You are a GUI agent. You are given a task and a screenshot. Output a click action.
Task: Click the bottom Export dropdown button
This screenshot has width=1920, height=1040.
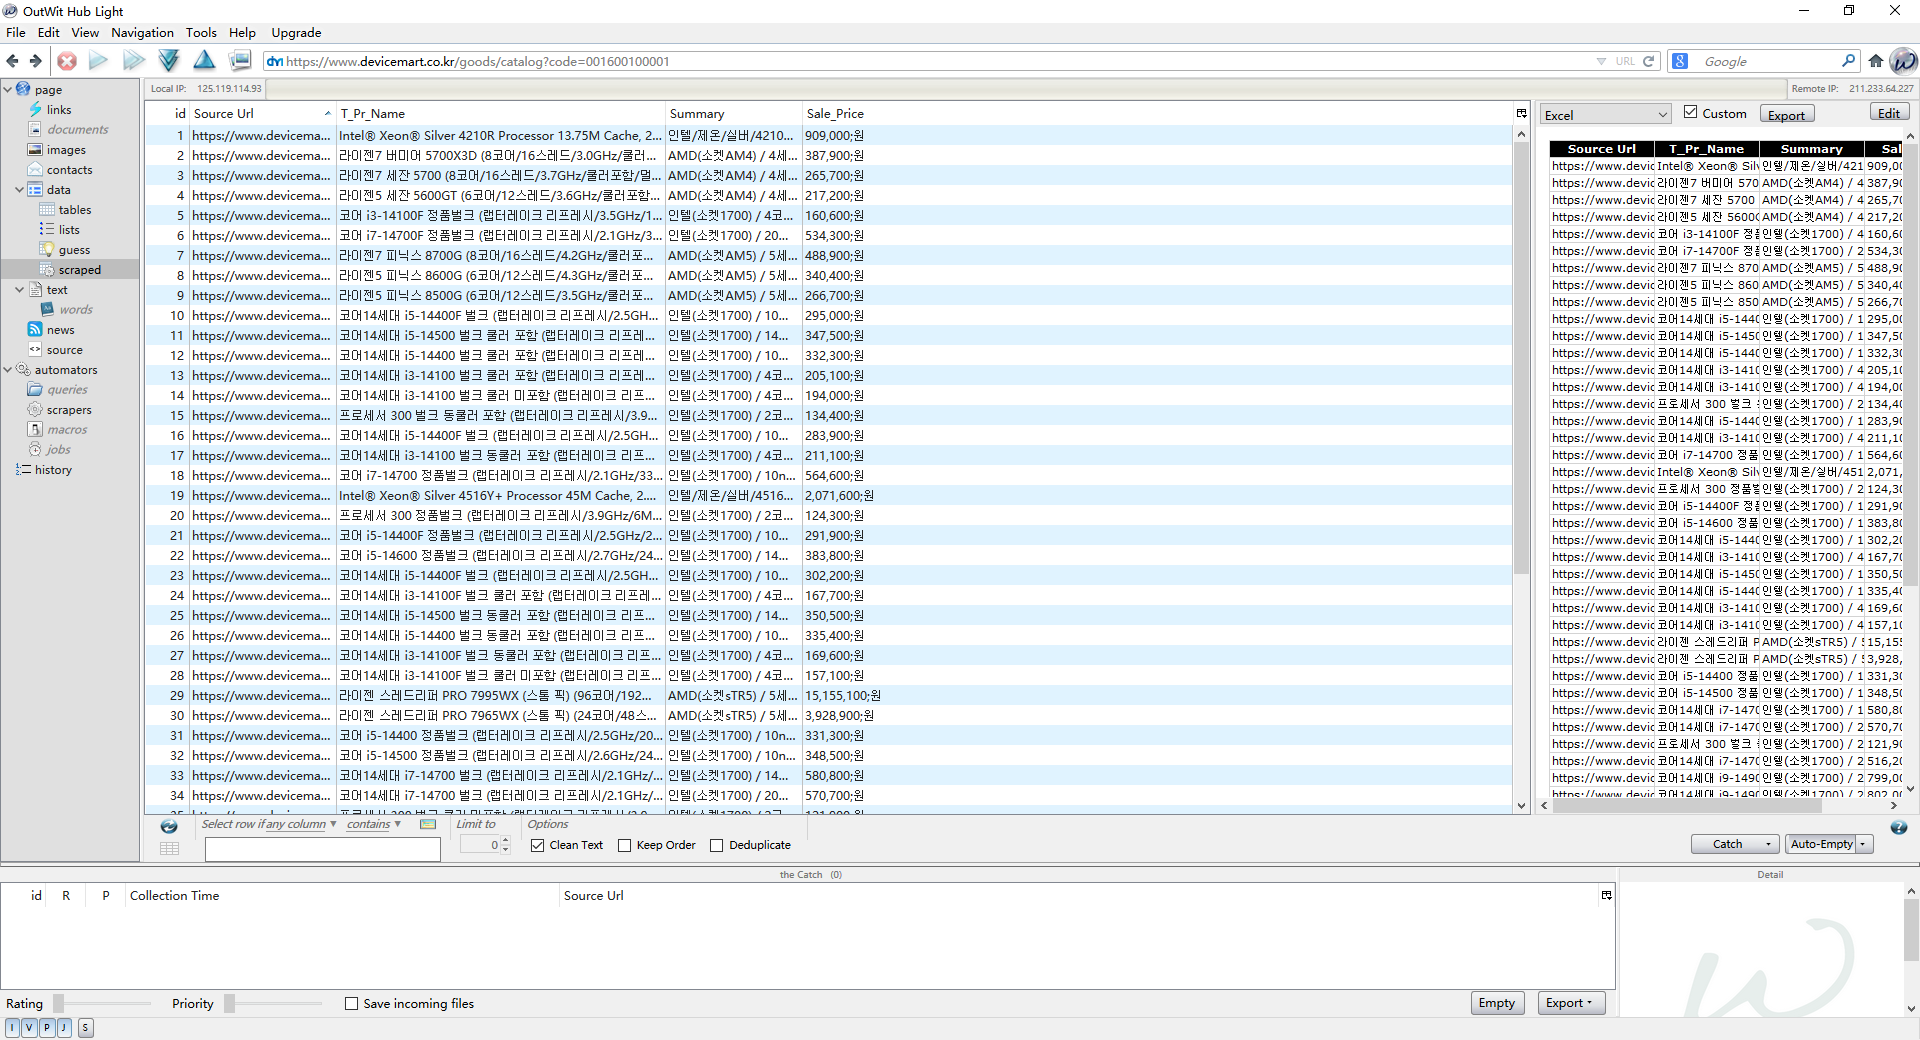click(x=1570, y=1003)
